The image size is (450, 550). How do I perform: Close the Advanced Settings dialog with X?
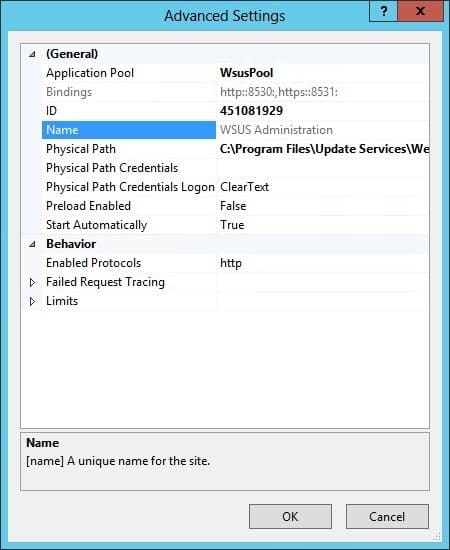tap(421, 11)
